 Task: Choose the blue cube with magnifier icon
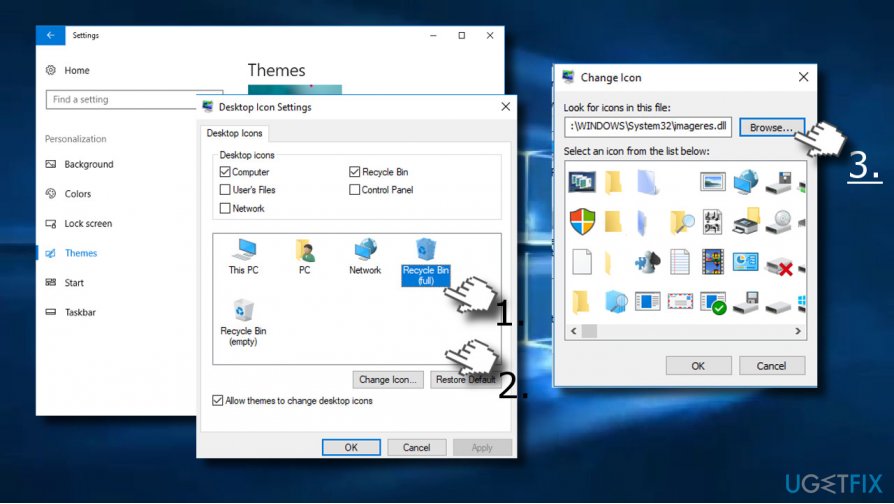(615, 302)
